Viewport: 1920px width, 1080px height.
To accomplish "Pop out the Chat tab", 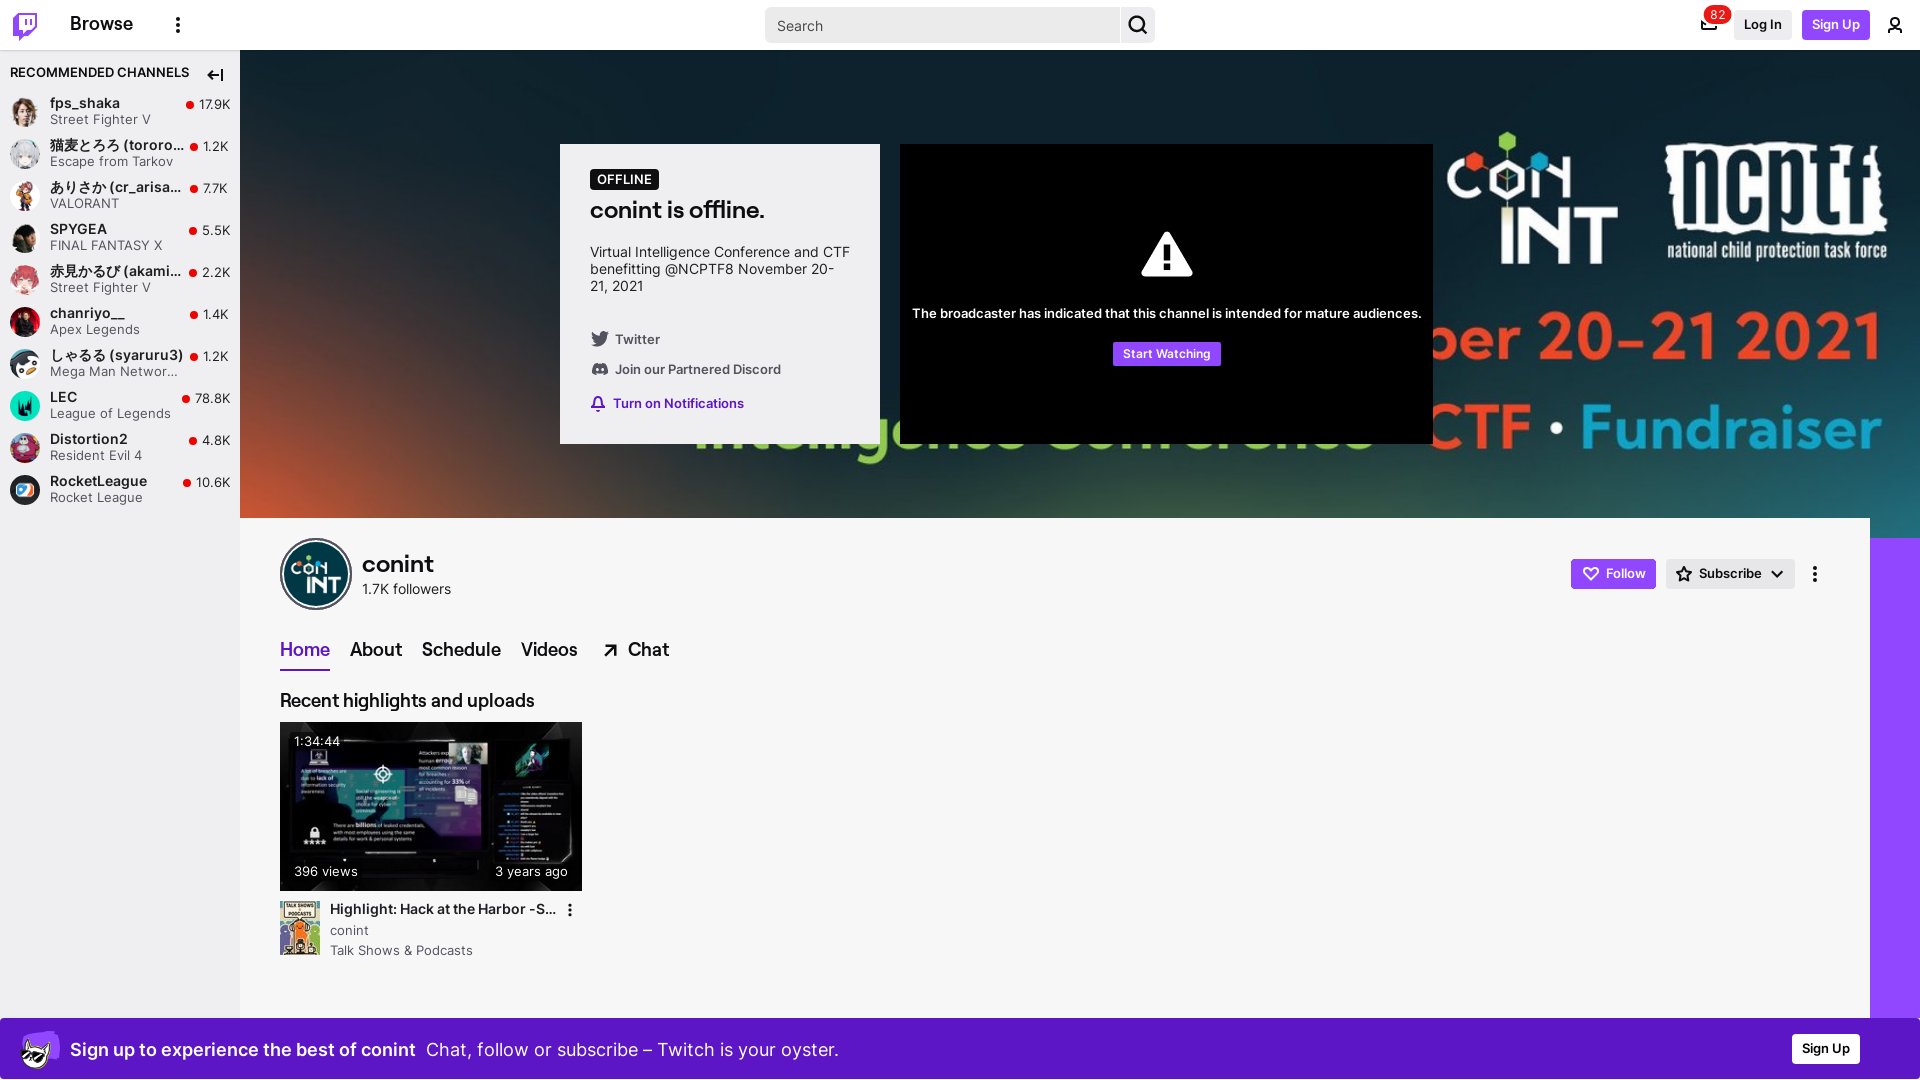I will point(636,650).
